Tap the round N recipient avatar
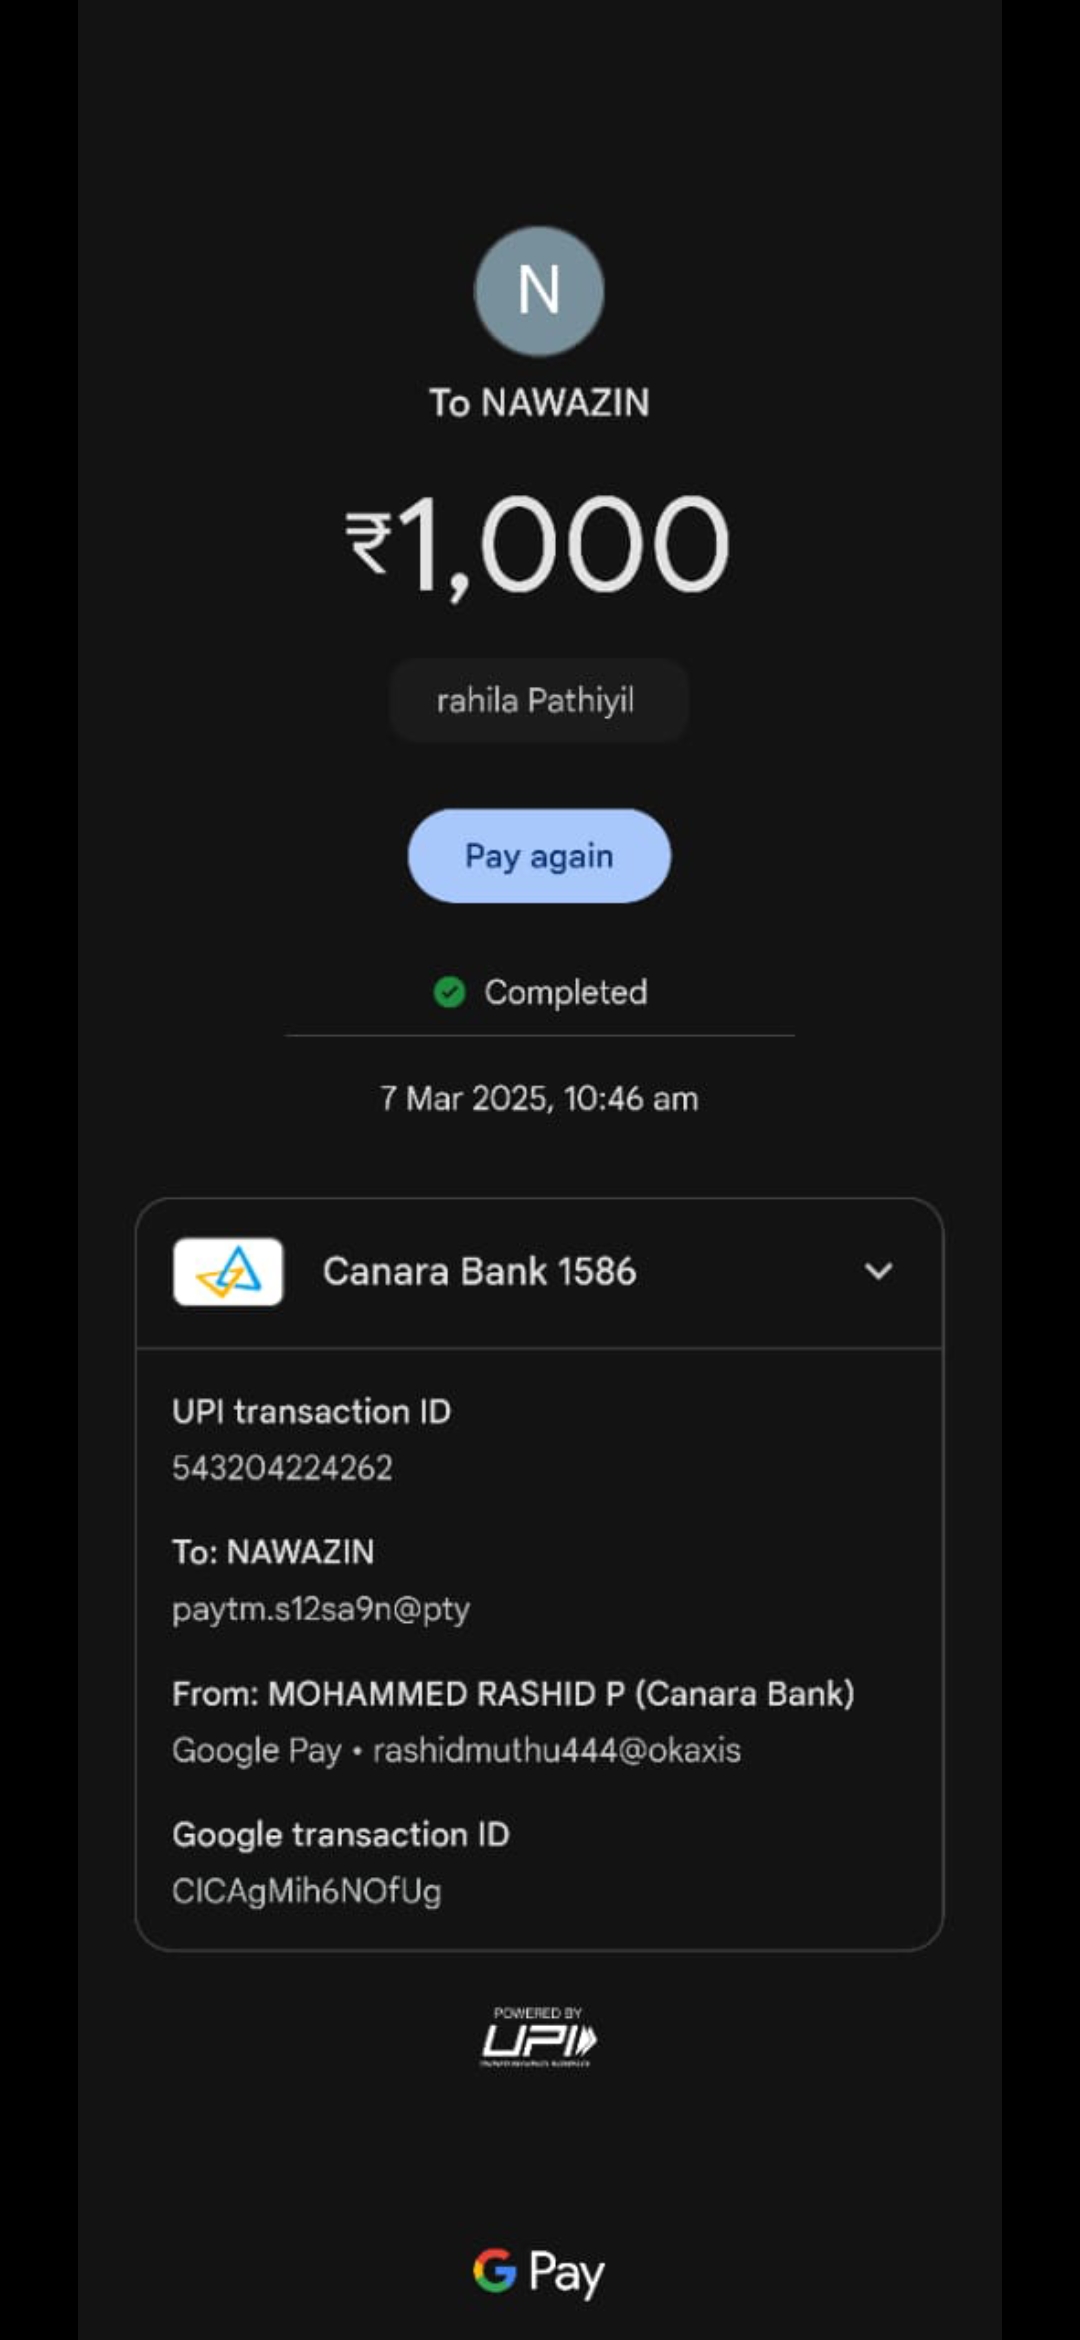 tap(539, 291)
